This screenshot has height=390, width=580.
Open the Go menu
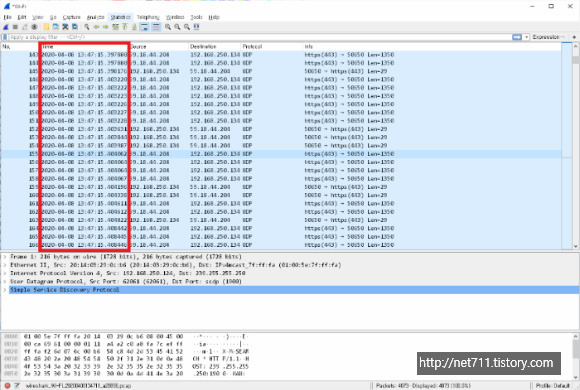pos(53,17)
